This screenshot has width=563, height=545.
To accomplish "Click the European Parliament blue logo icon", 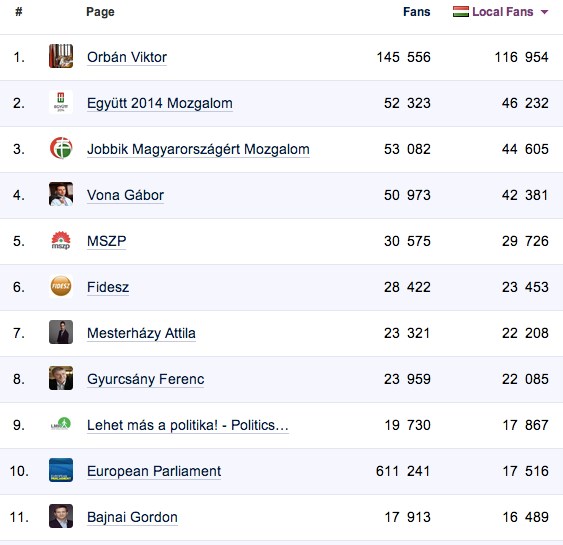I will pyautogui.click(x=61, y=470).
